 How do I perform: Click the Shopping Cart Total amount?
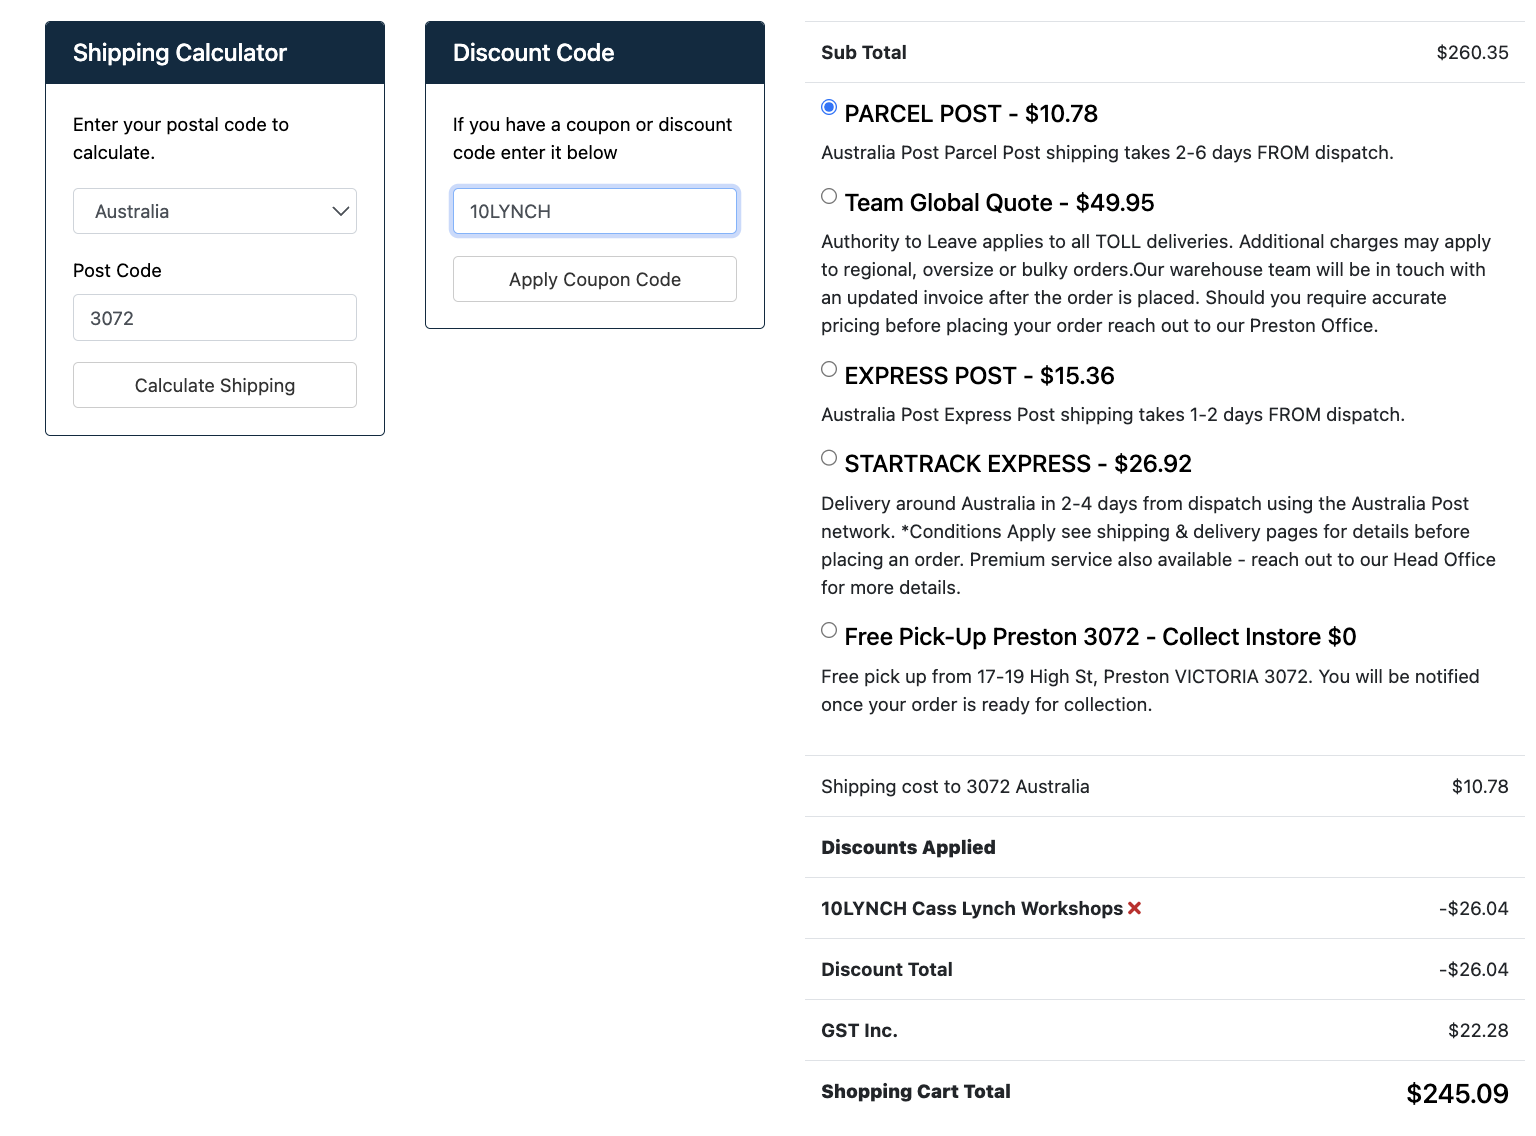(x=1457, y=1093)
